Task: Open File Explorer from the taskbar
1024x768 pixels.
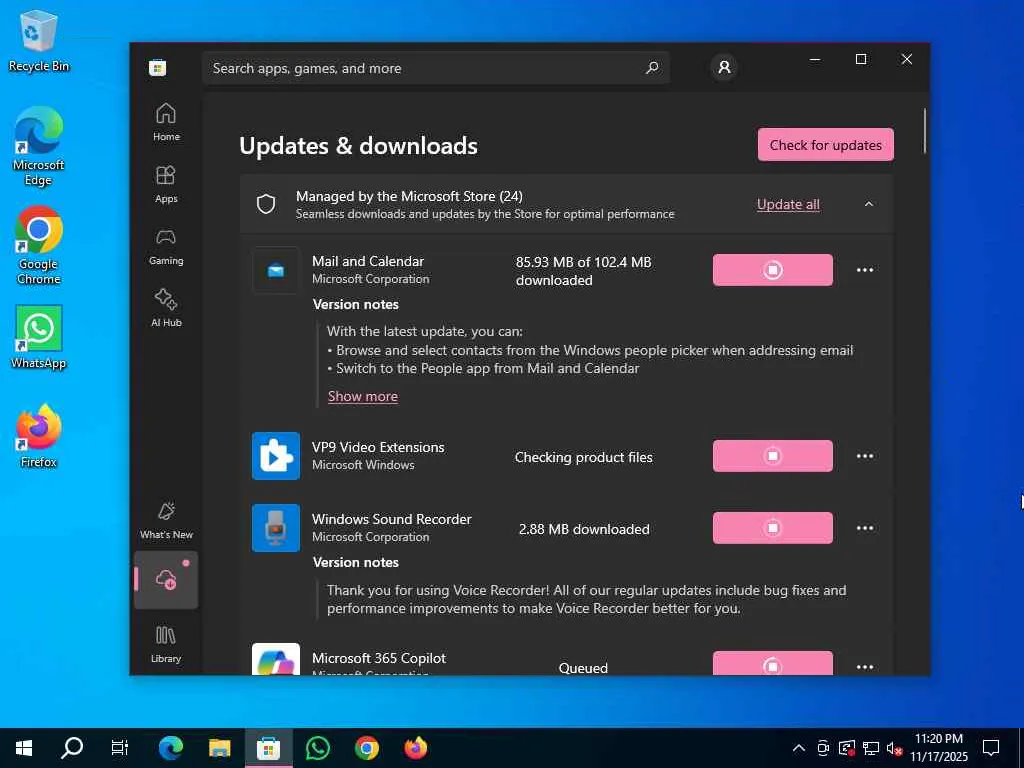Action: (219, 748)
